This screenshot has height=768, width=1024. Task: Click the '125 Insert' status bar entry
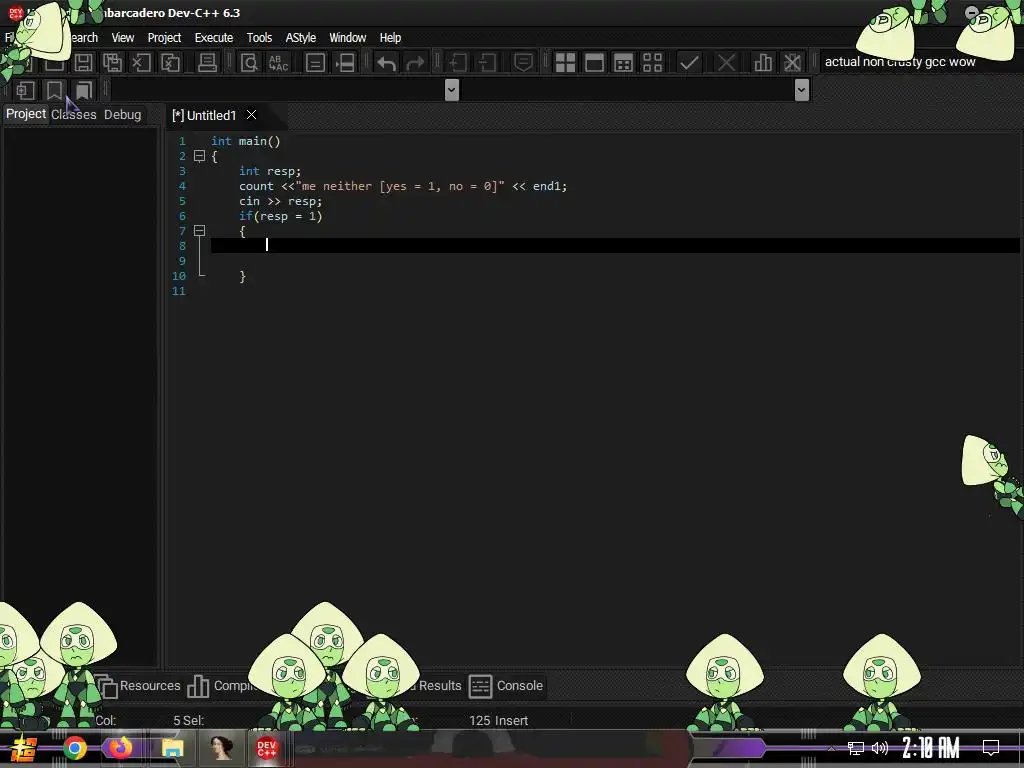pyautogui.click(x=498, y=720)
